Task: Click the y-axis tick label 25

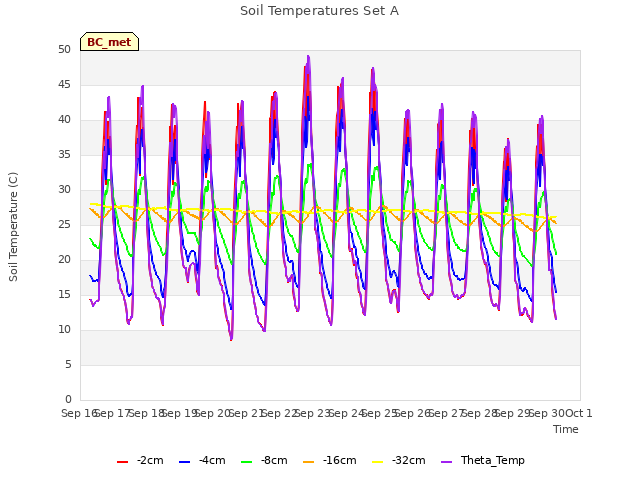Action: [x=64, y=224]
